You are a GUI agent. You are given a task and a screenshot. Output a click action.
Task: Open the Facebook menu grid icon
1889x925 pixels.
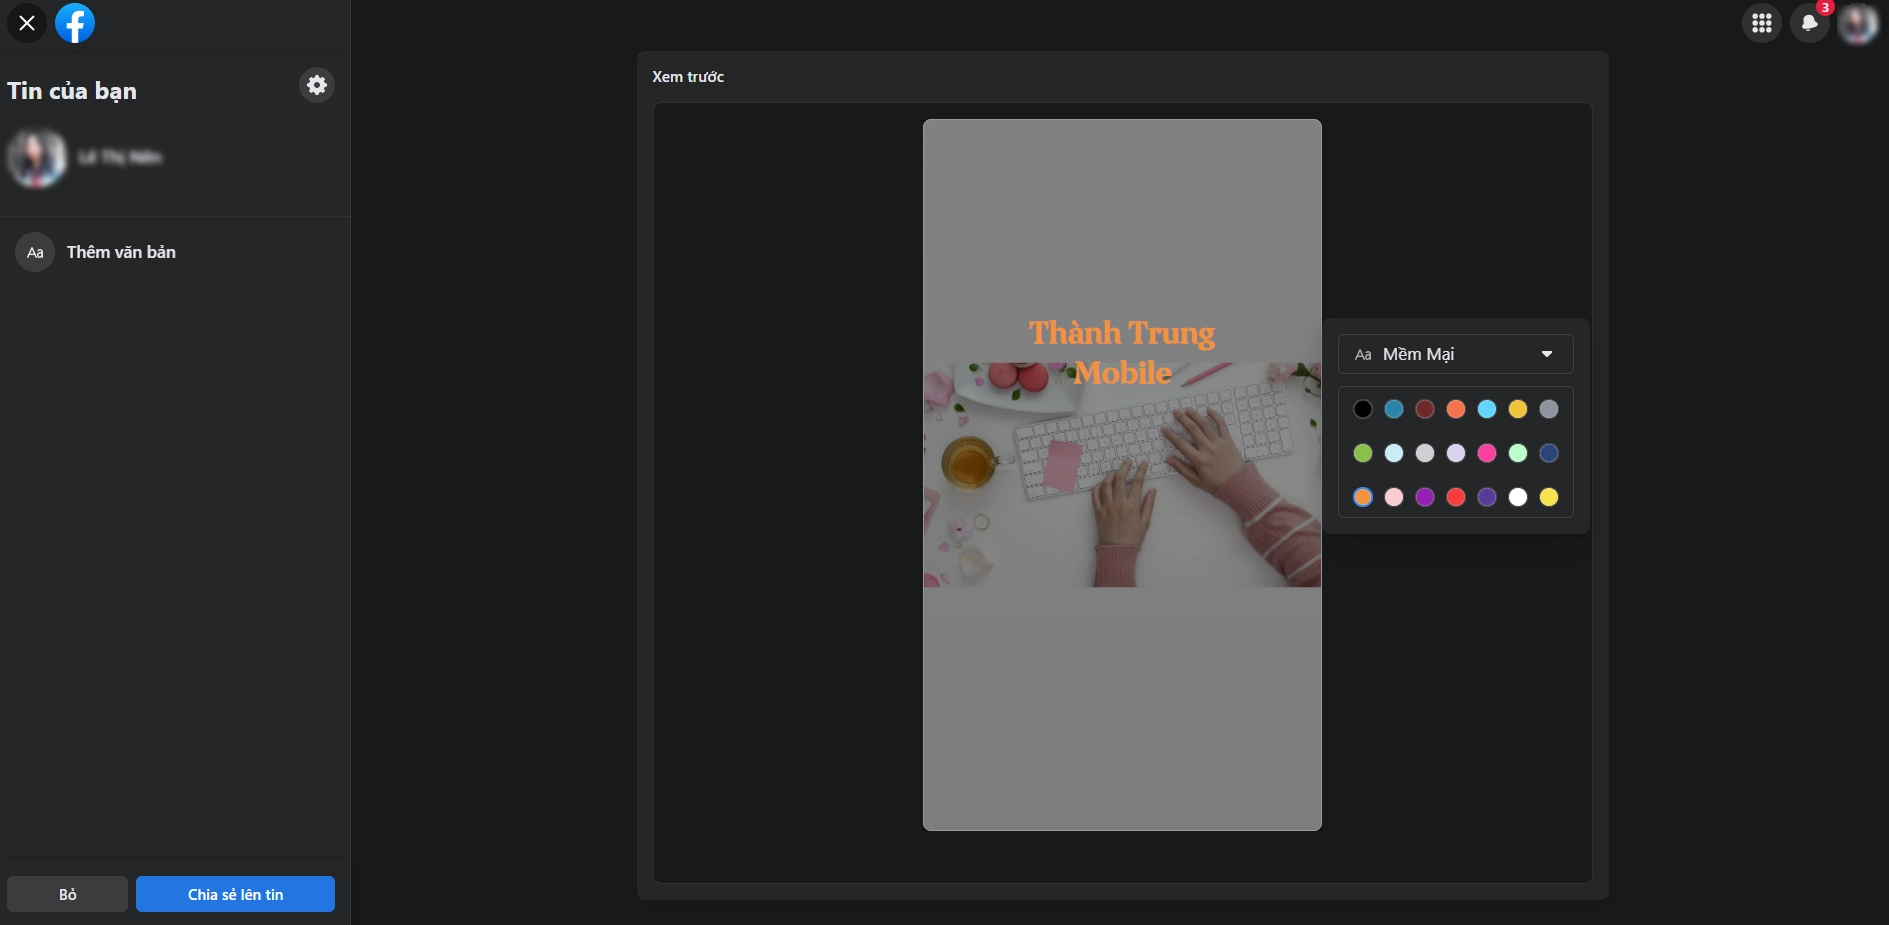point(1762,23)
